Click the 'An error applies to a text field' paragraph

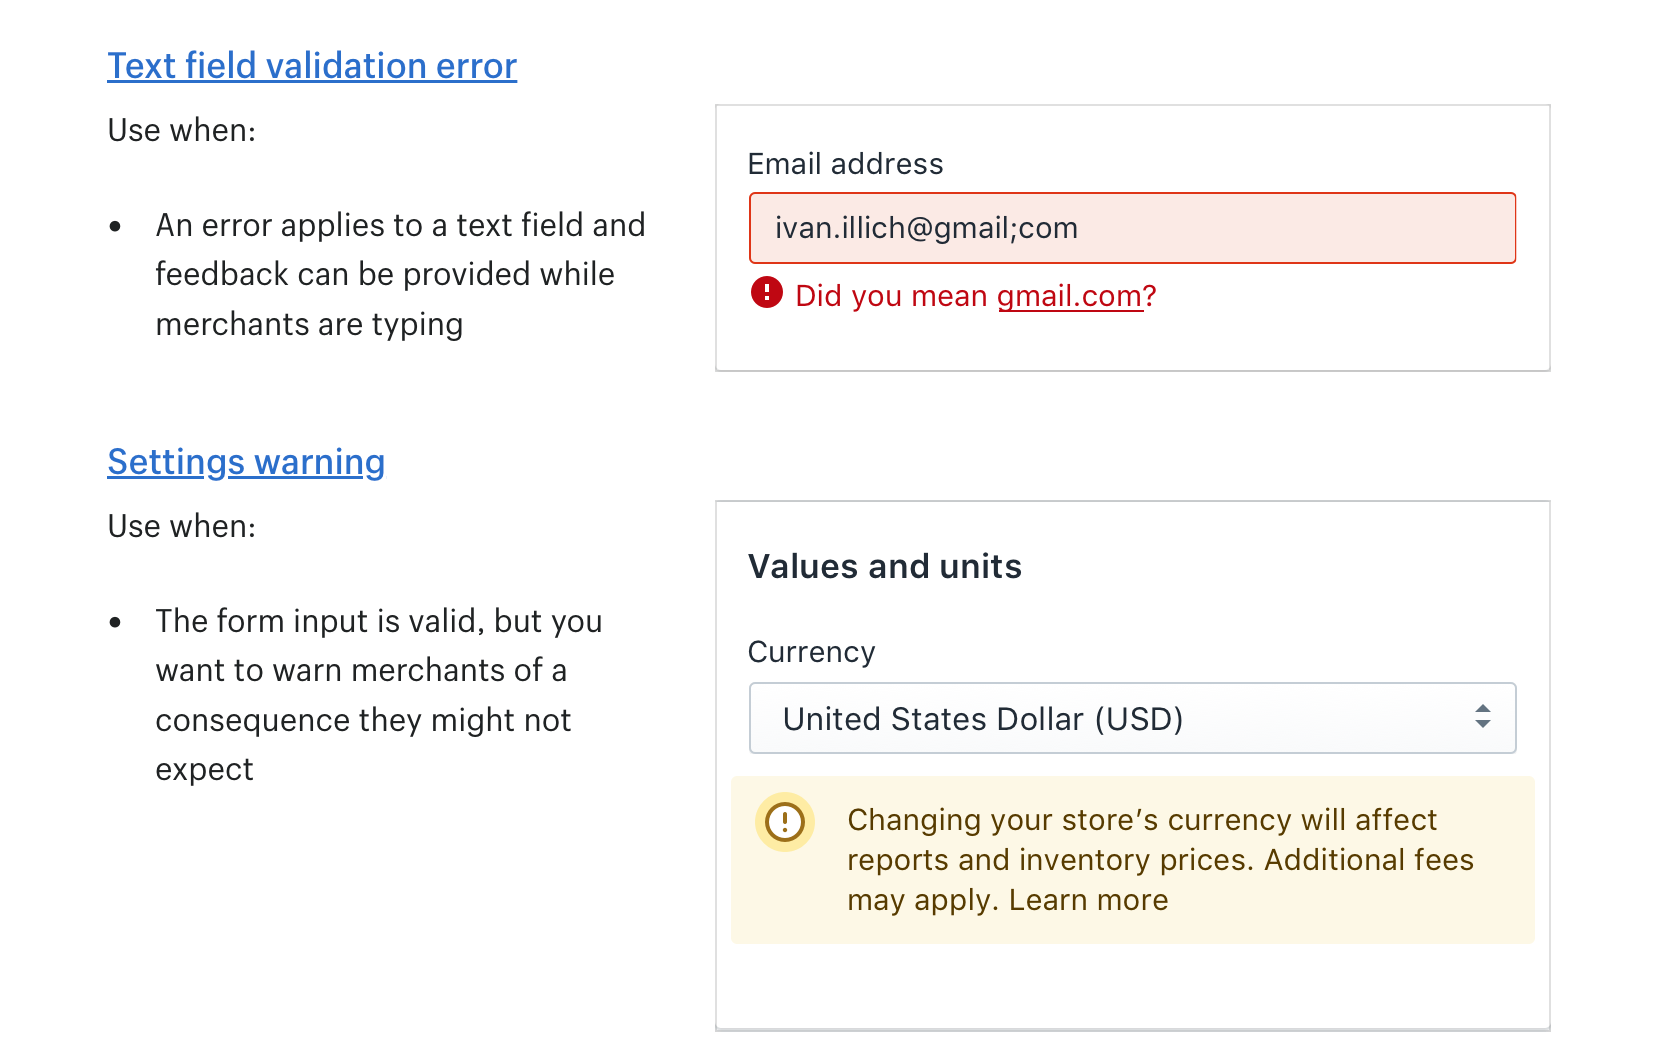coord(400,274)
